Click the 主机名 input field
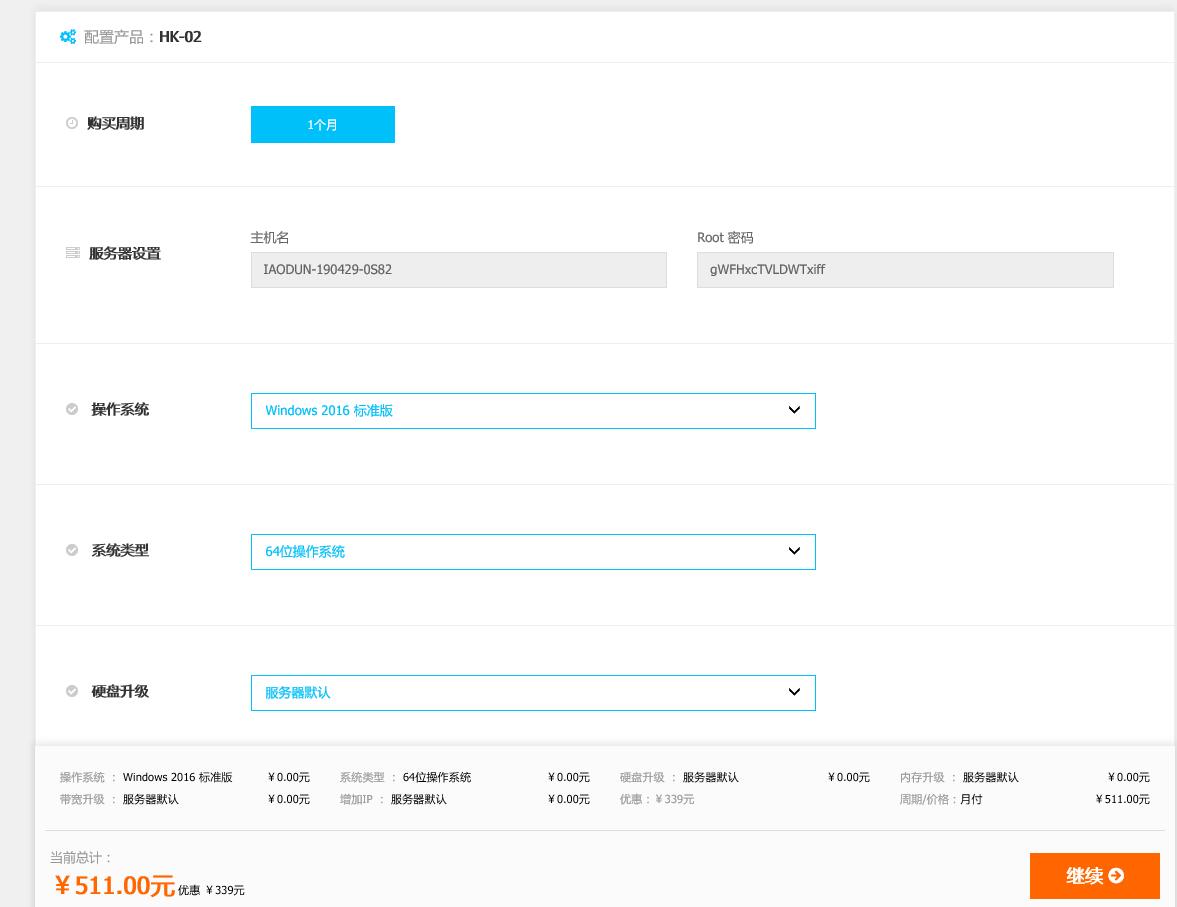Screen dimensions: 1177x907 click(458, 270)
